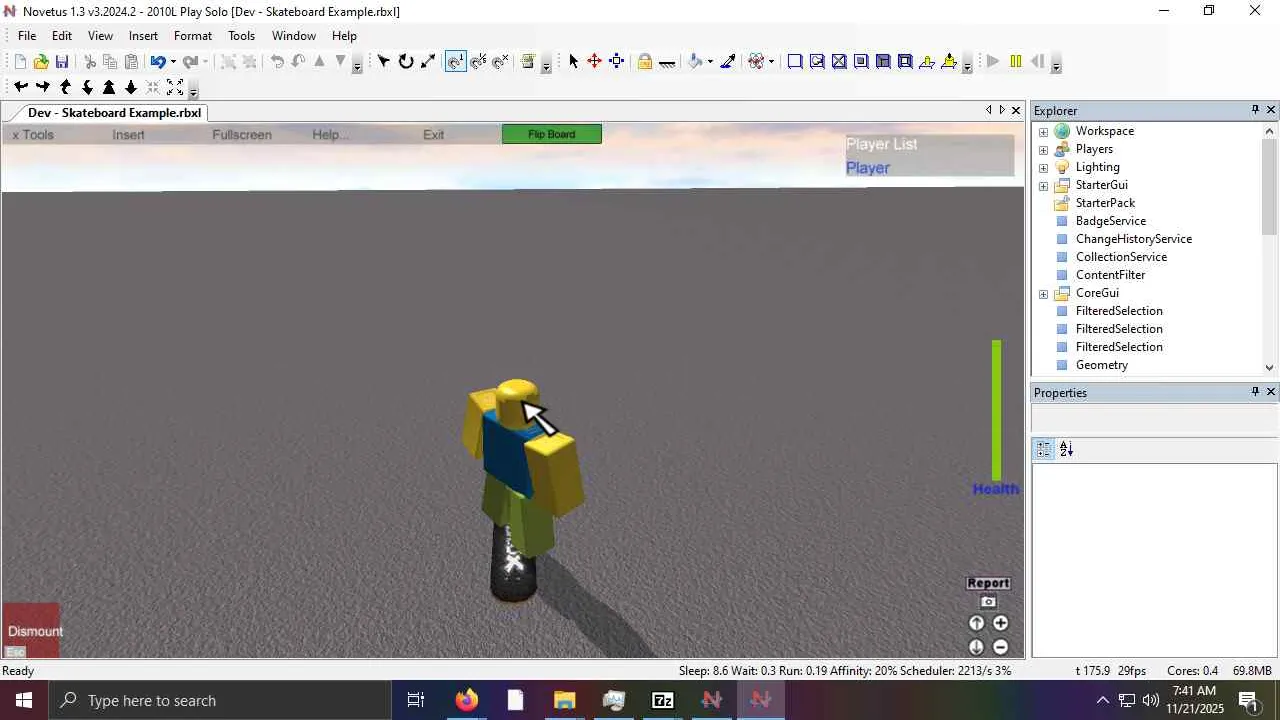Click the New file icon
The image size is (1280, 720).
(20, 62)
